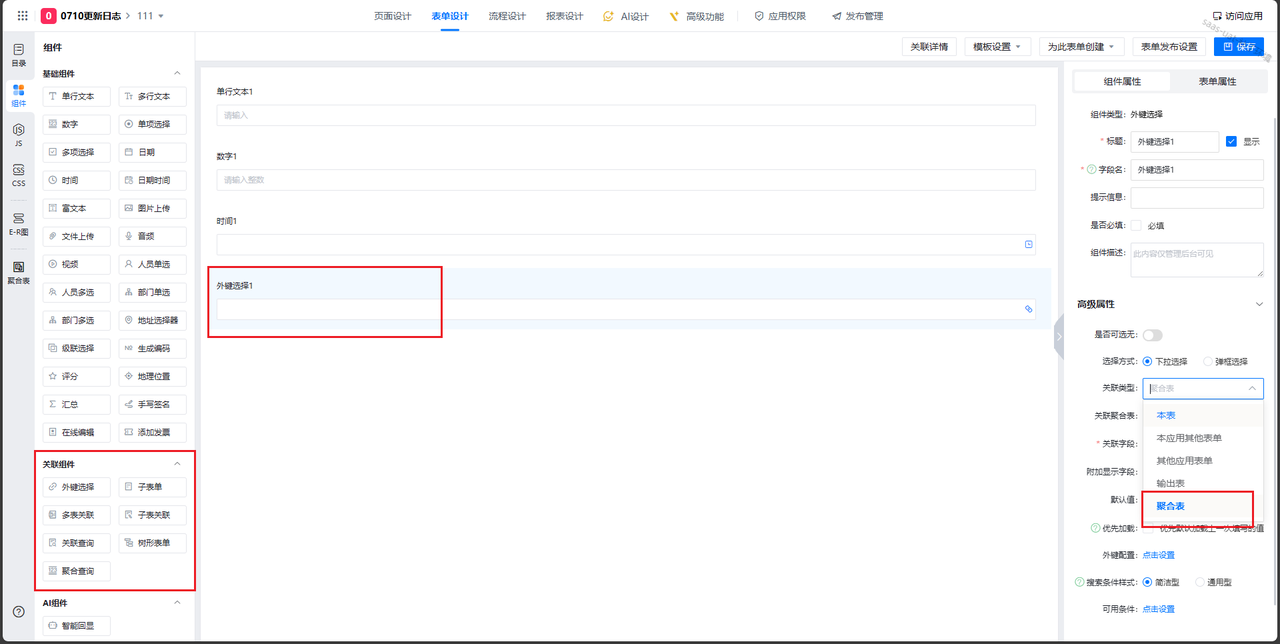Click the help question mark icon
This screenshot has height=644, width=1280.
18,611
